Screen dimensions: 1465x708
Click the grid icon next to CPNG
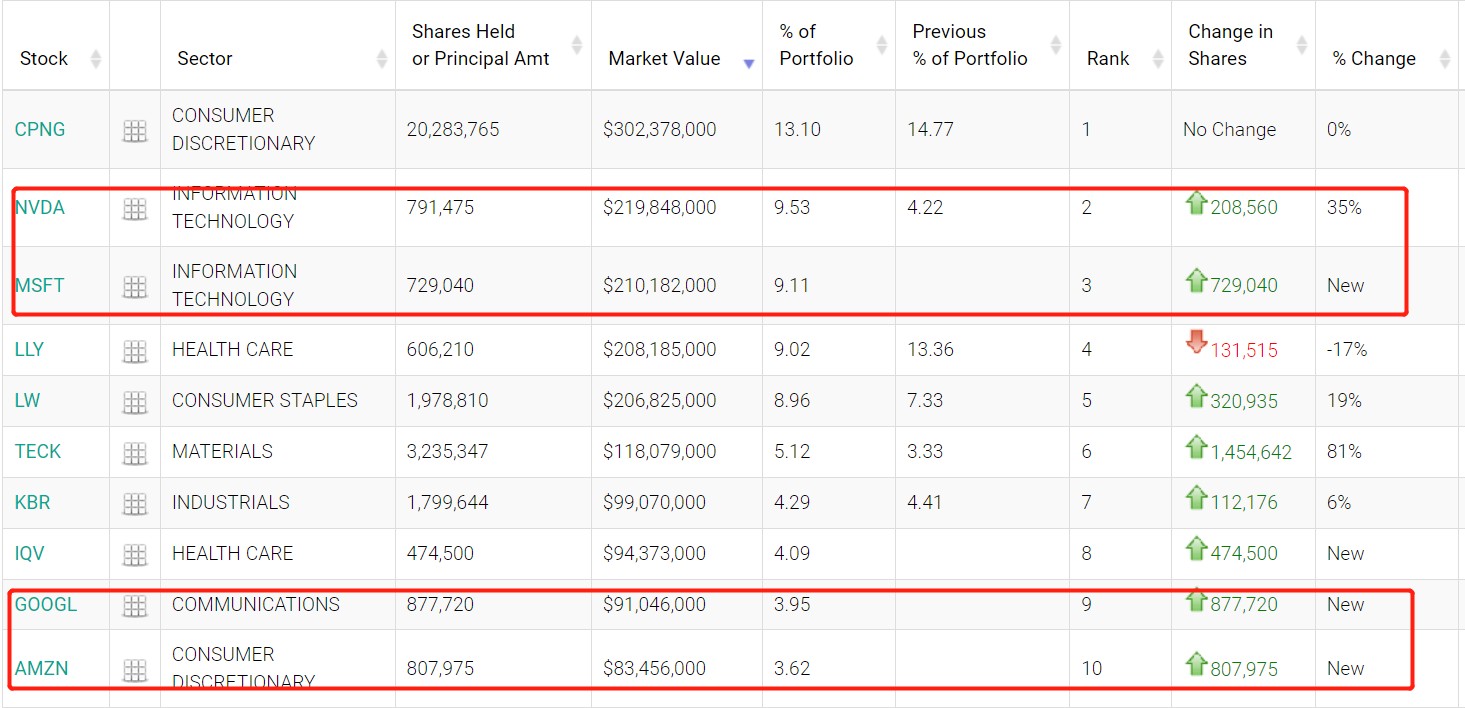click(135, 129)
